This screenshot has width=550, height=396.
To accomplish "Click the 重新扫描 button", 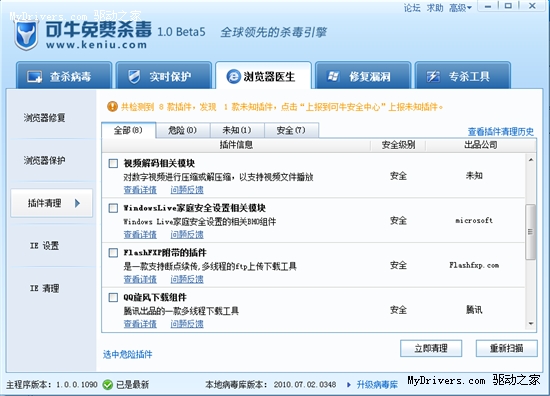I will click(x=507, y=348).
